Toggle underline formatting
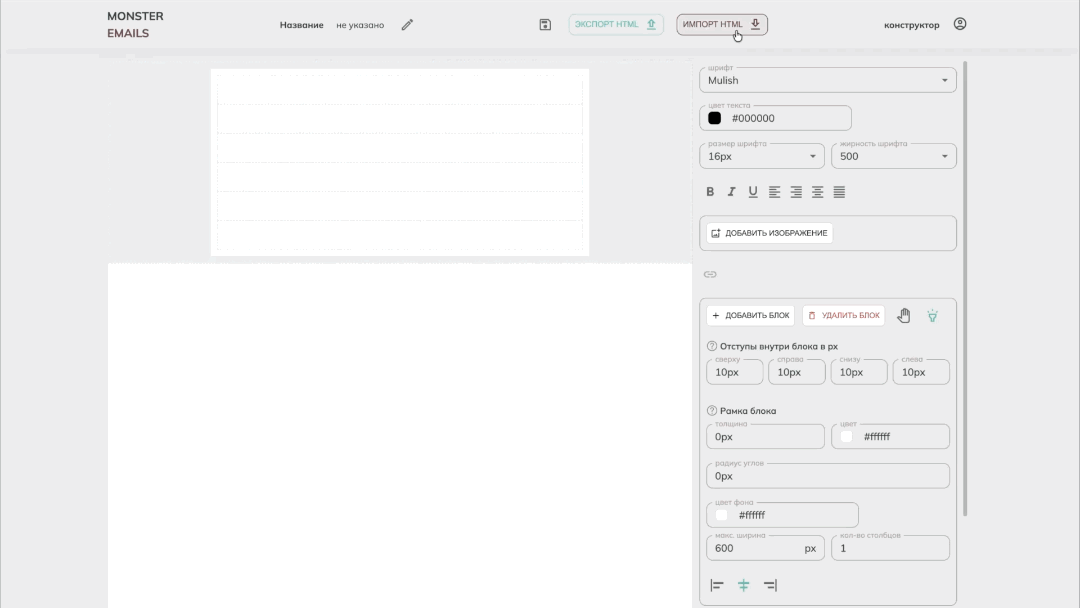1080x608 pixels. point(753,192)
